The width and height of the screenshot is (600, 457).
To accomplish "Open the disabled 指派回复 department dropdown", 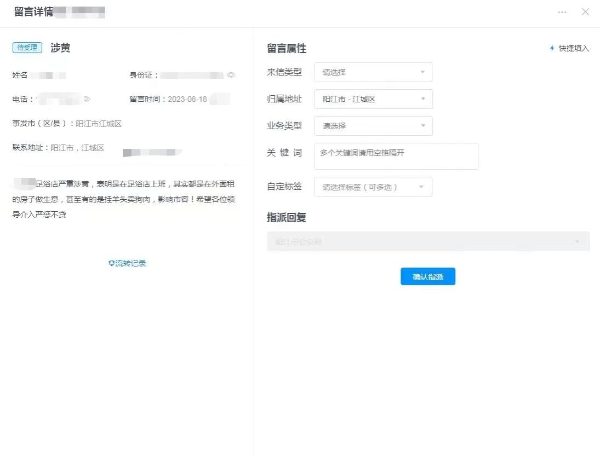I will (428, 241).
